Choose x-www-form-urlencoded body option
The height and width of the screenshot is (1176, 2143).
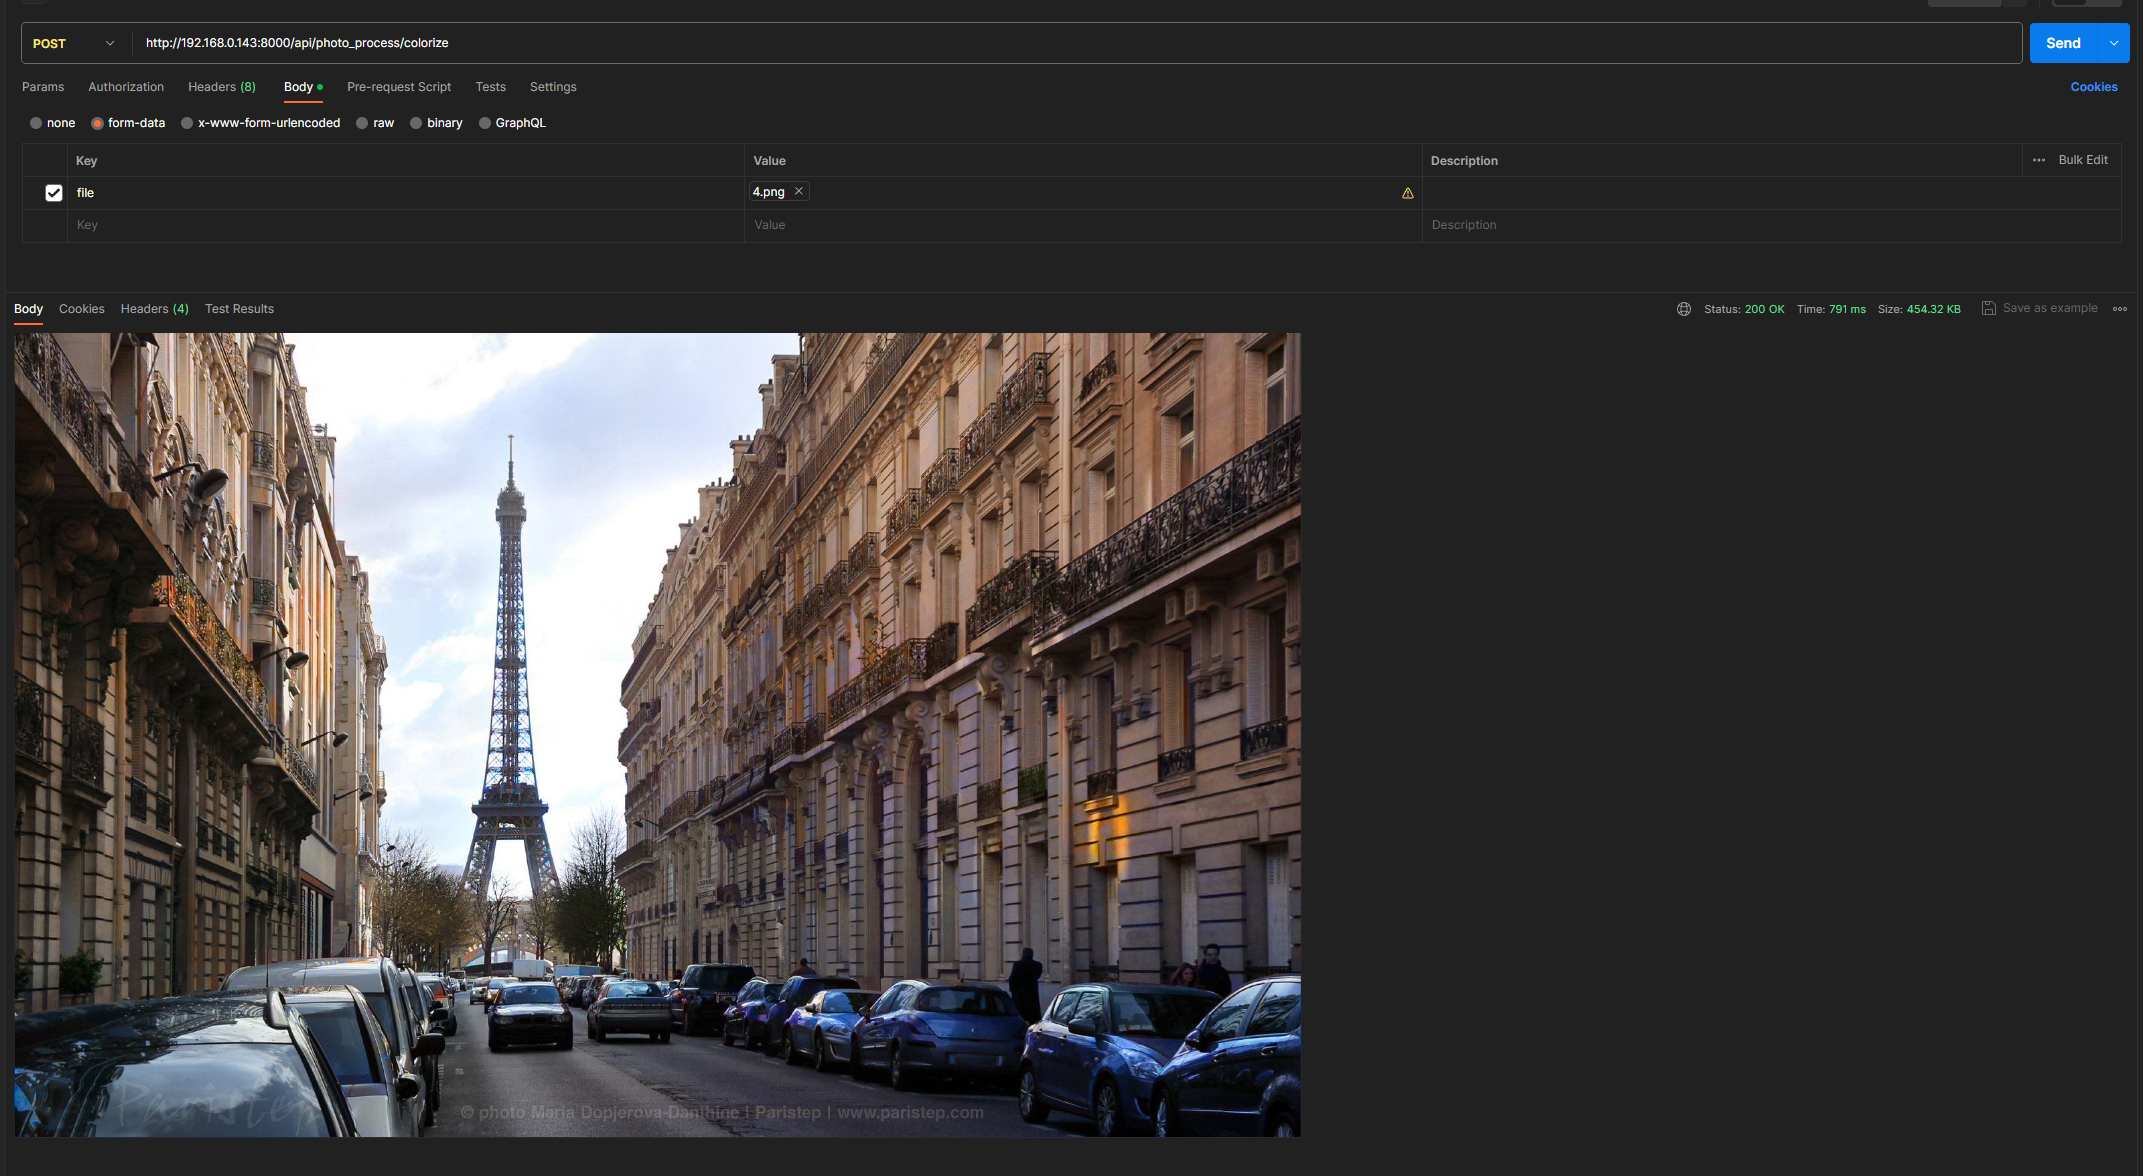pos(188,123)
